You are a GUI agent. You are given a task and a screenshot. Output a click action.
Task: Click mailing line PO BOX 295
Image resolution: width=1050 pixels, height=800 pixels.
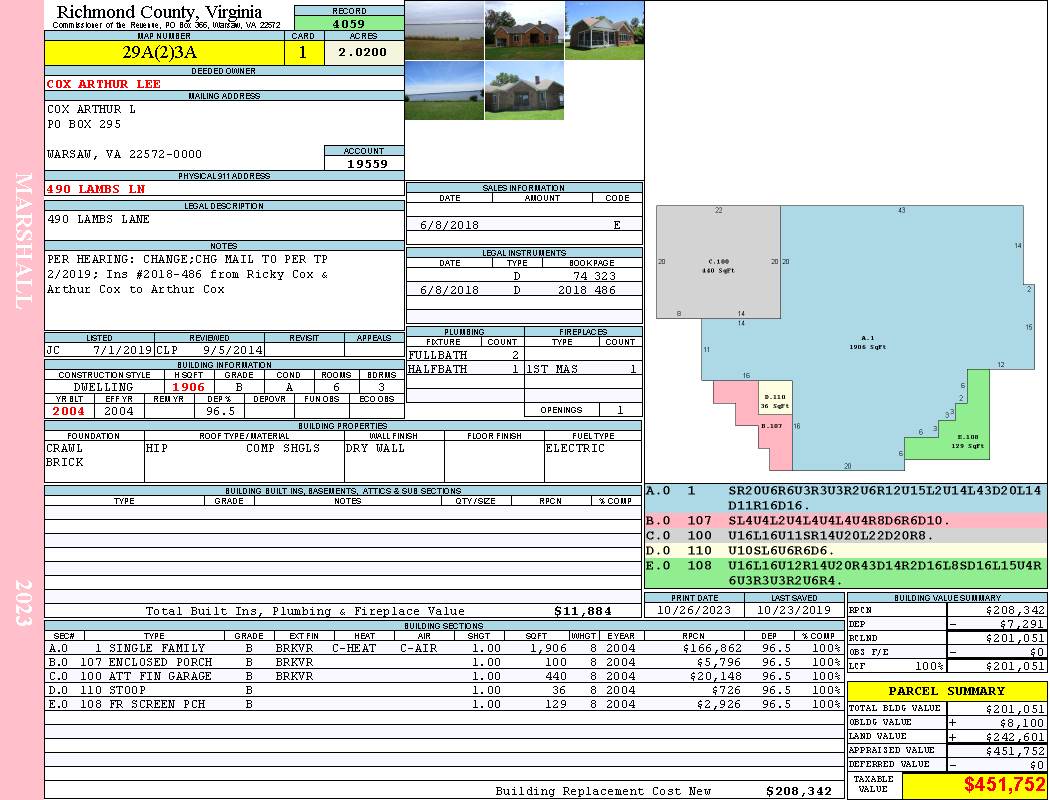[x=84, y=125]
